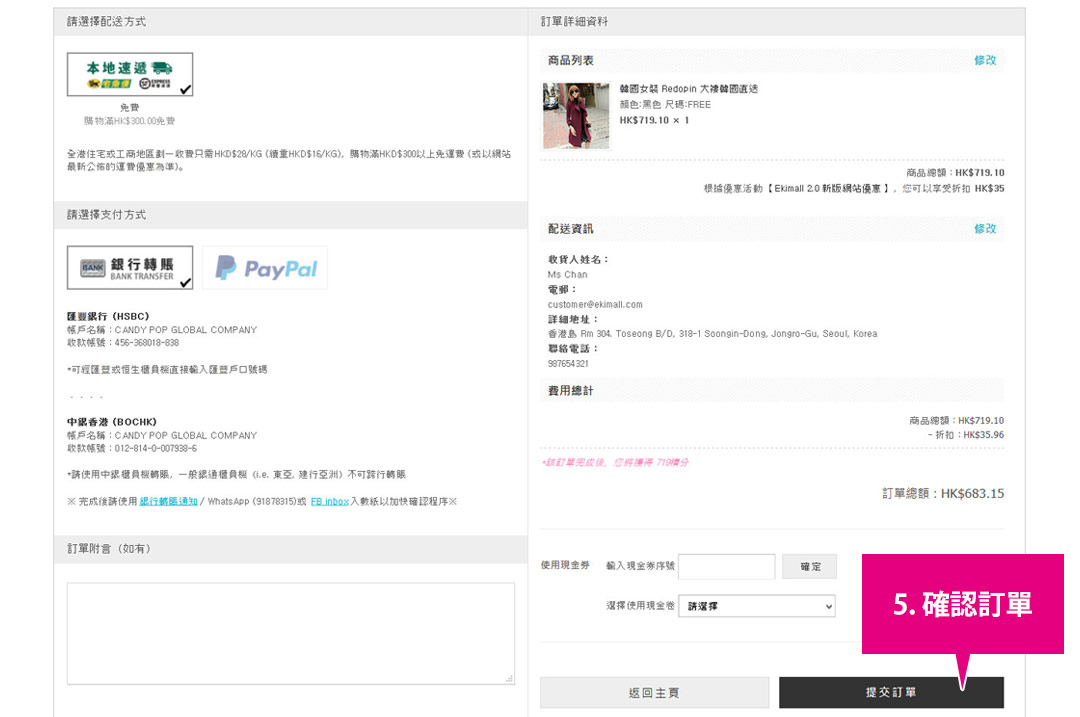
Task: Focus the 輸入現金券序號 input field
Action: tap(726, 567)
